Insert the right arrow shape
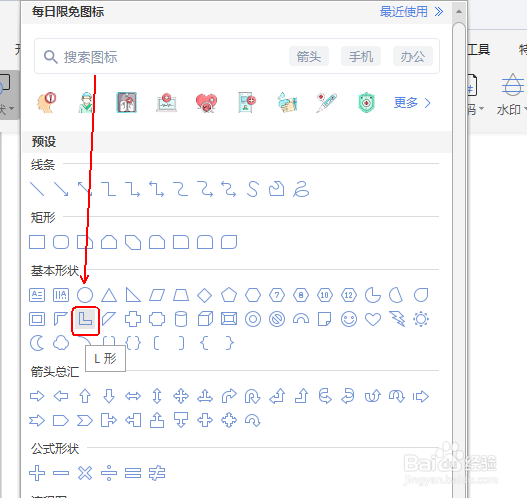Viewport: 527px width, 498px height. (x=37, y=396)
